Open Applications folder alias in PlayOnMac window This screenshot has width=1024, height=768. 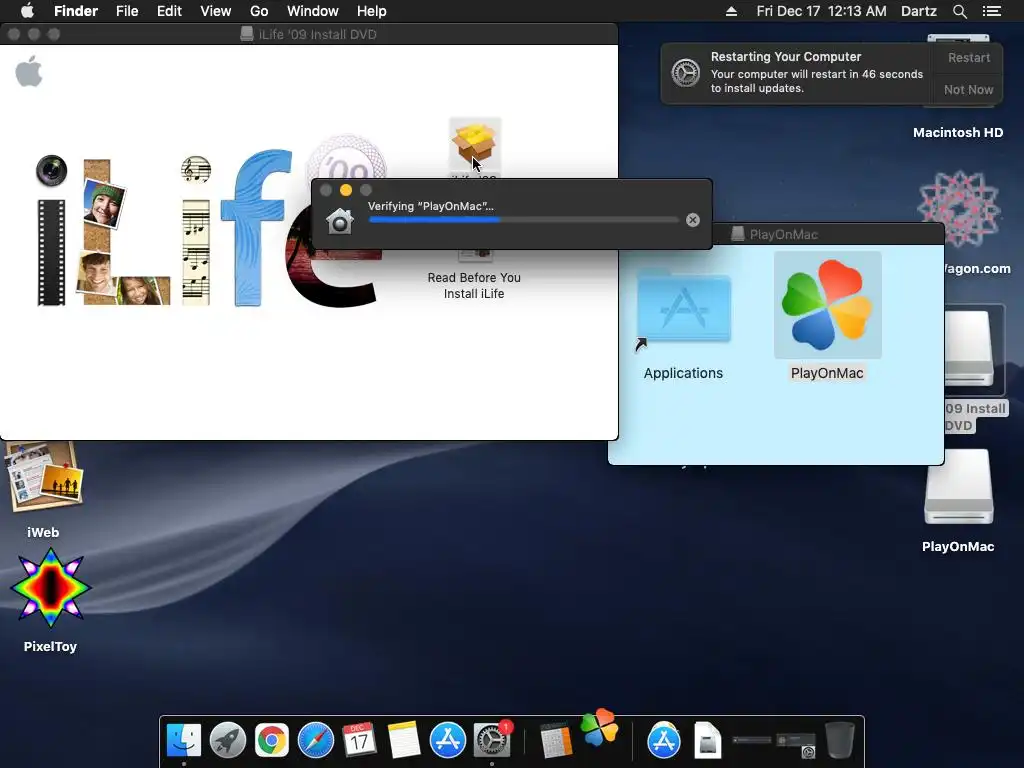[x=683, y=306]
